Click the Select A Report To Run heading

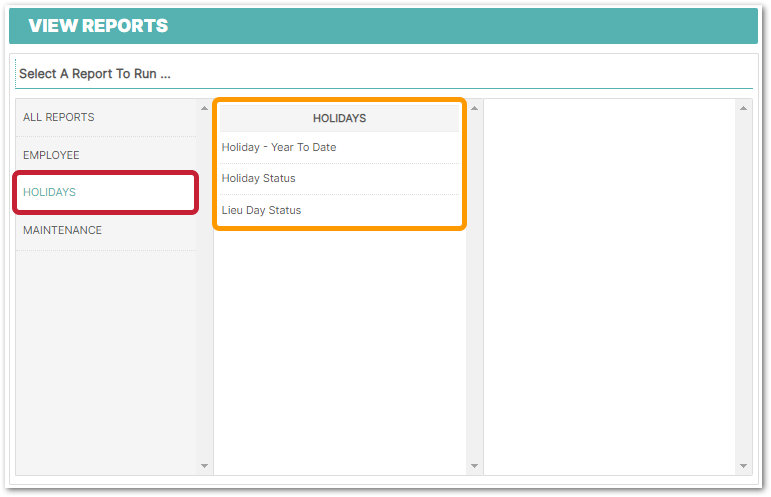(x=95, y=74)
